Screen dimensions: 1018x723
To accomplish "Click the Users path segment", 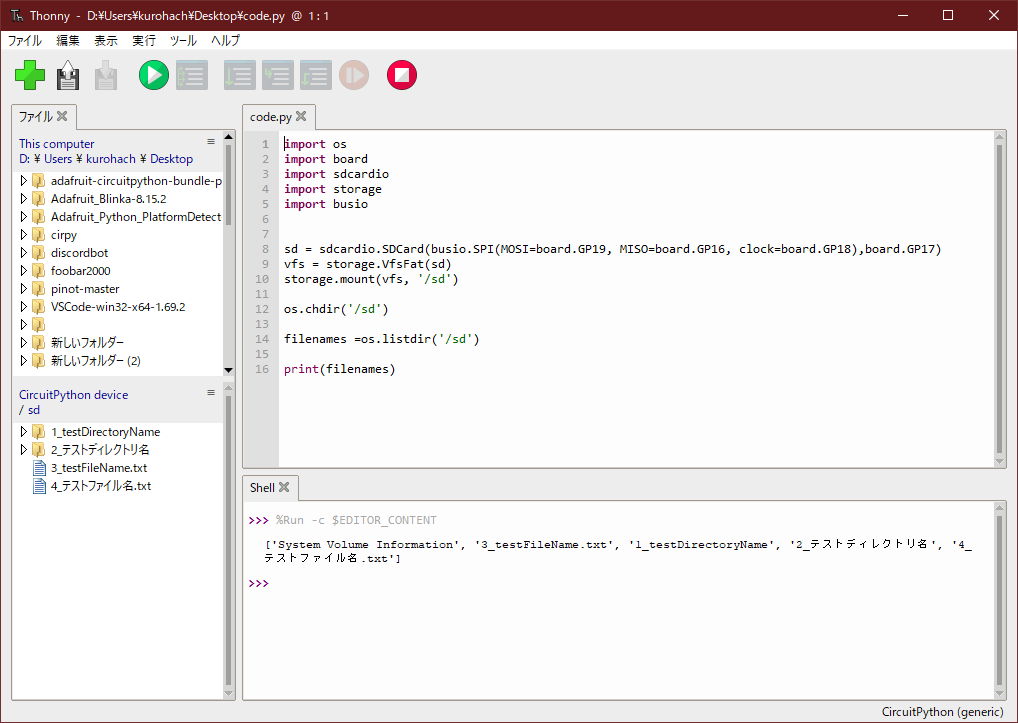I will 58,159.
